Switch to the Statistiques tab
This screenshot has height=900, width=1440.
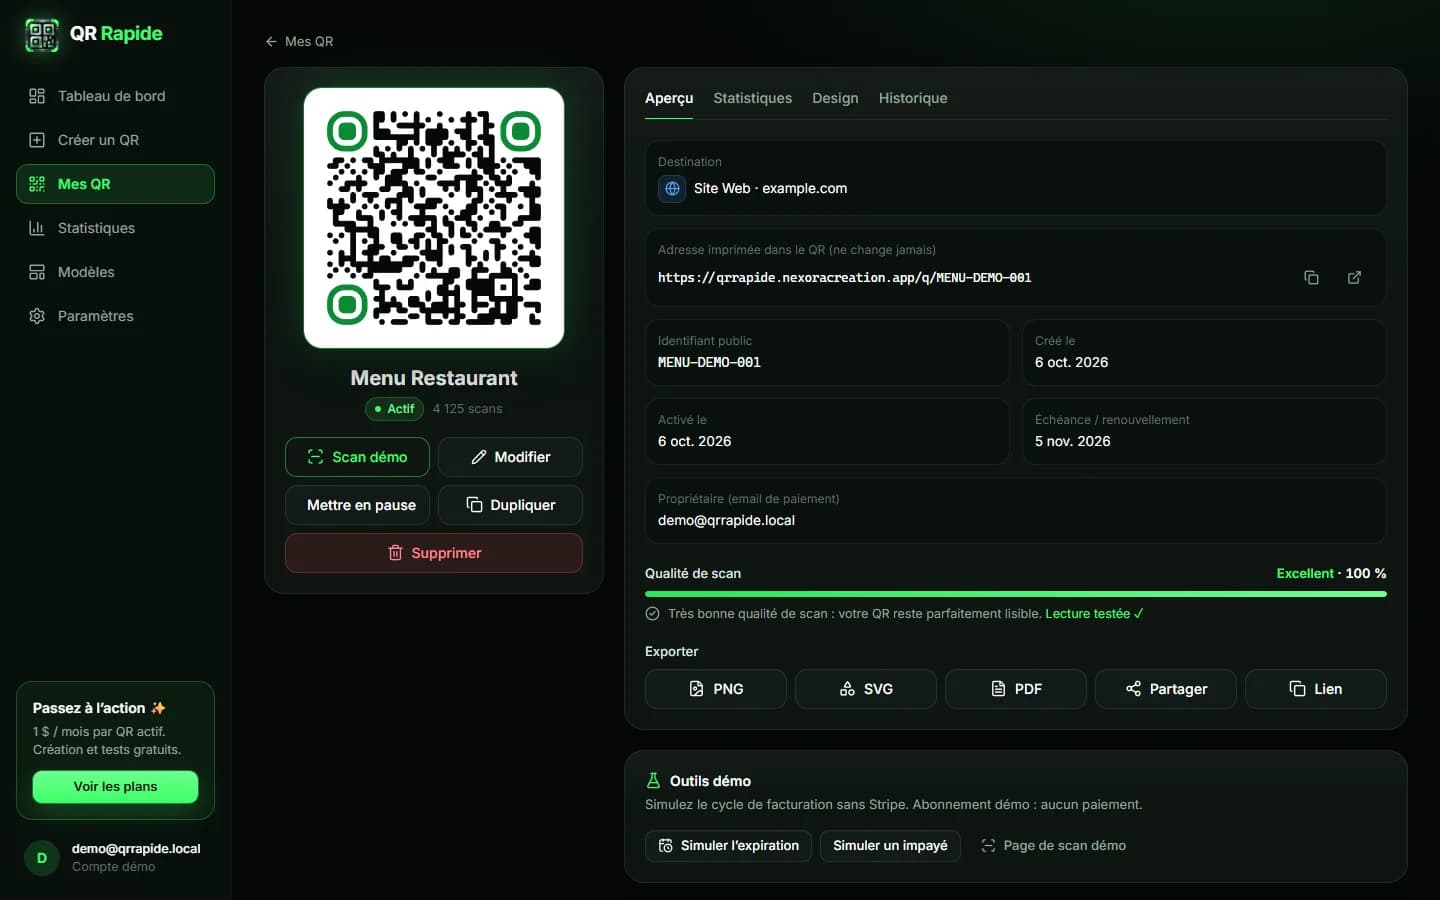coord(752,98)
